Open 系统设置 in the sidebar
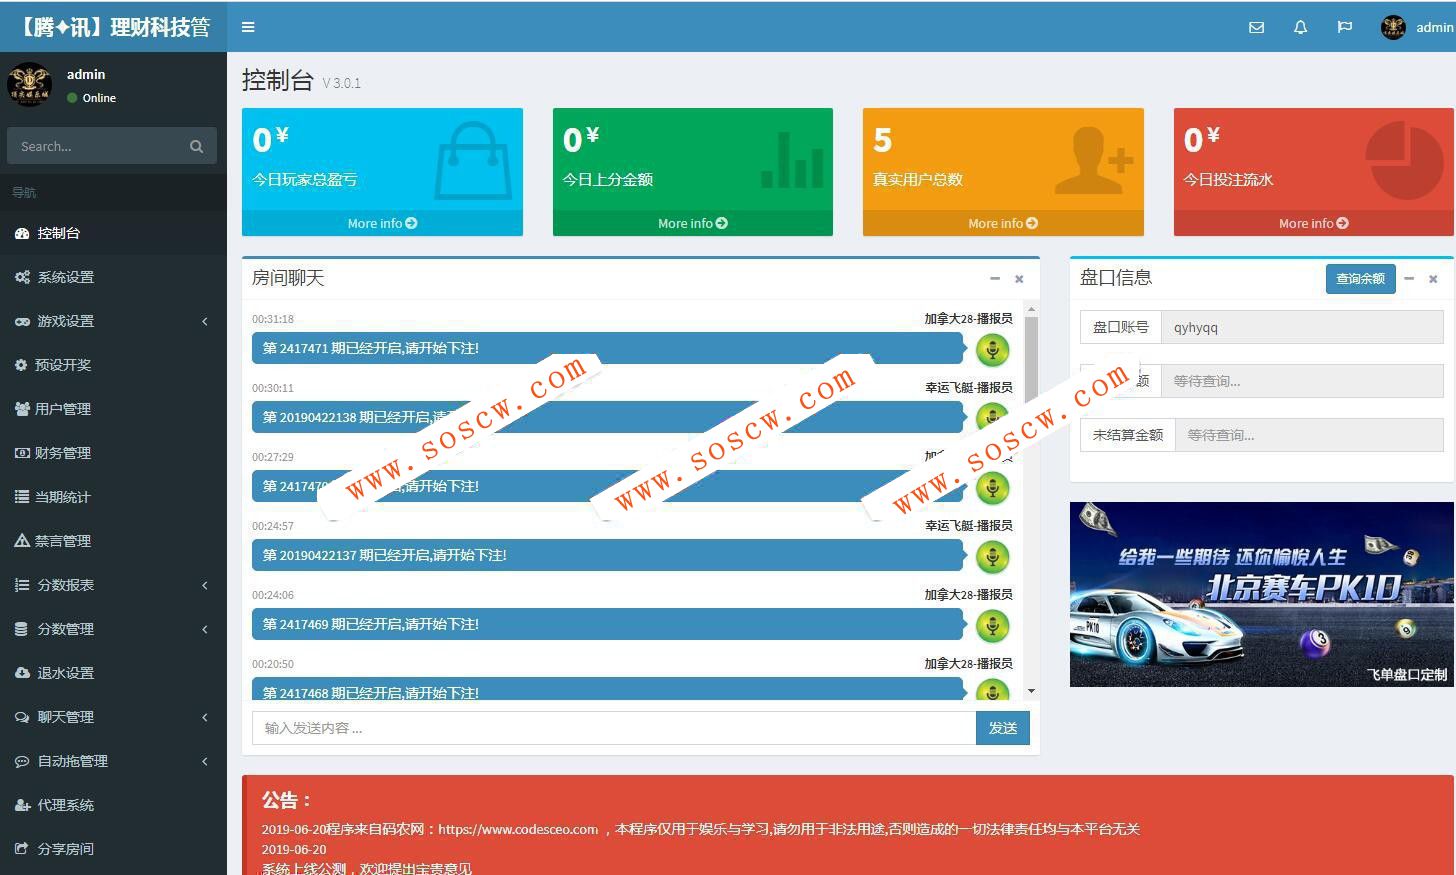The width and height of the screenshot is (1456, 875). [x=113, y=277]
